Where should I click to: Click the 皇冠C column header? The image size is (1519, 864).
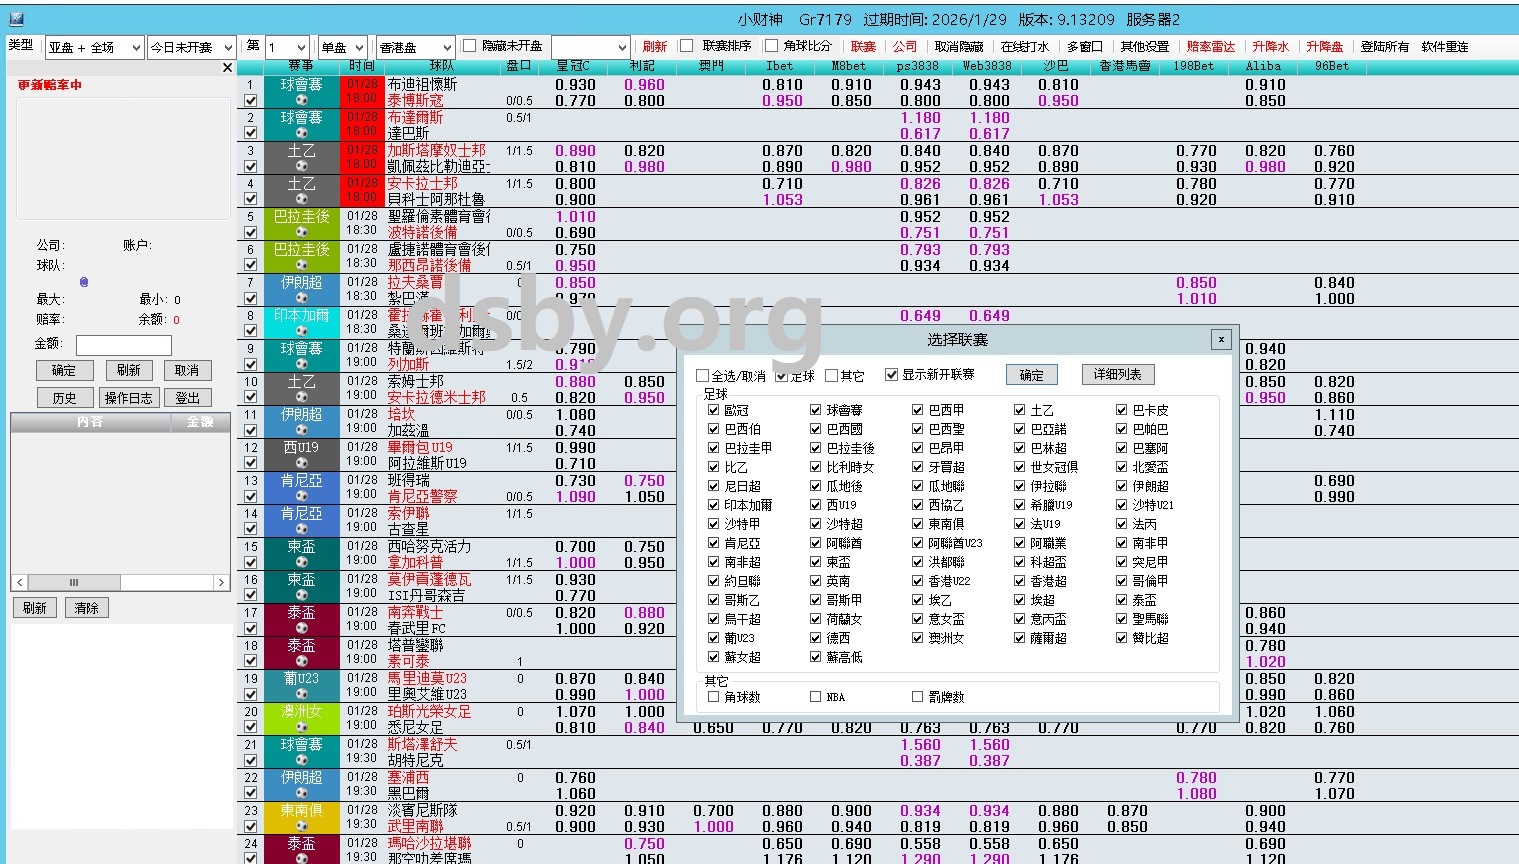(573, 66)
